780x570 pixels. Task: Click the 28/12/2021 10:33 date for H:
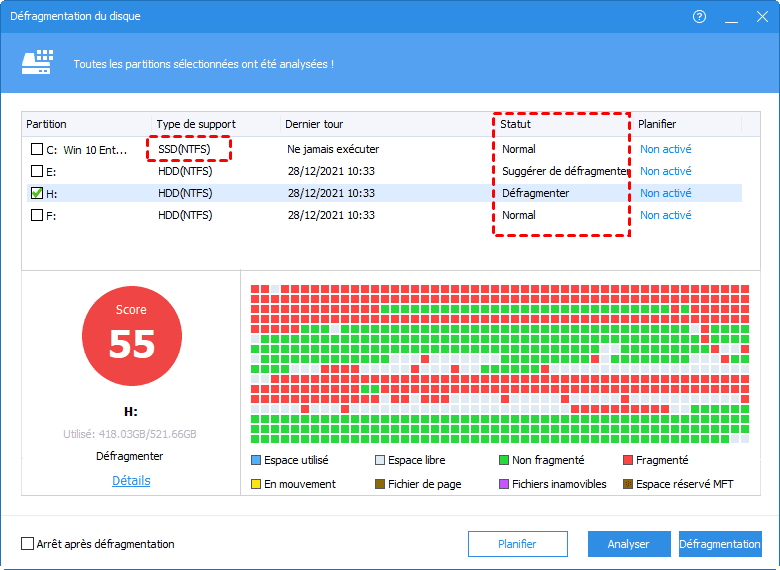tap(331, 193)
